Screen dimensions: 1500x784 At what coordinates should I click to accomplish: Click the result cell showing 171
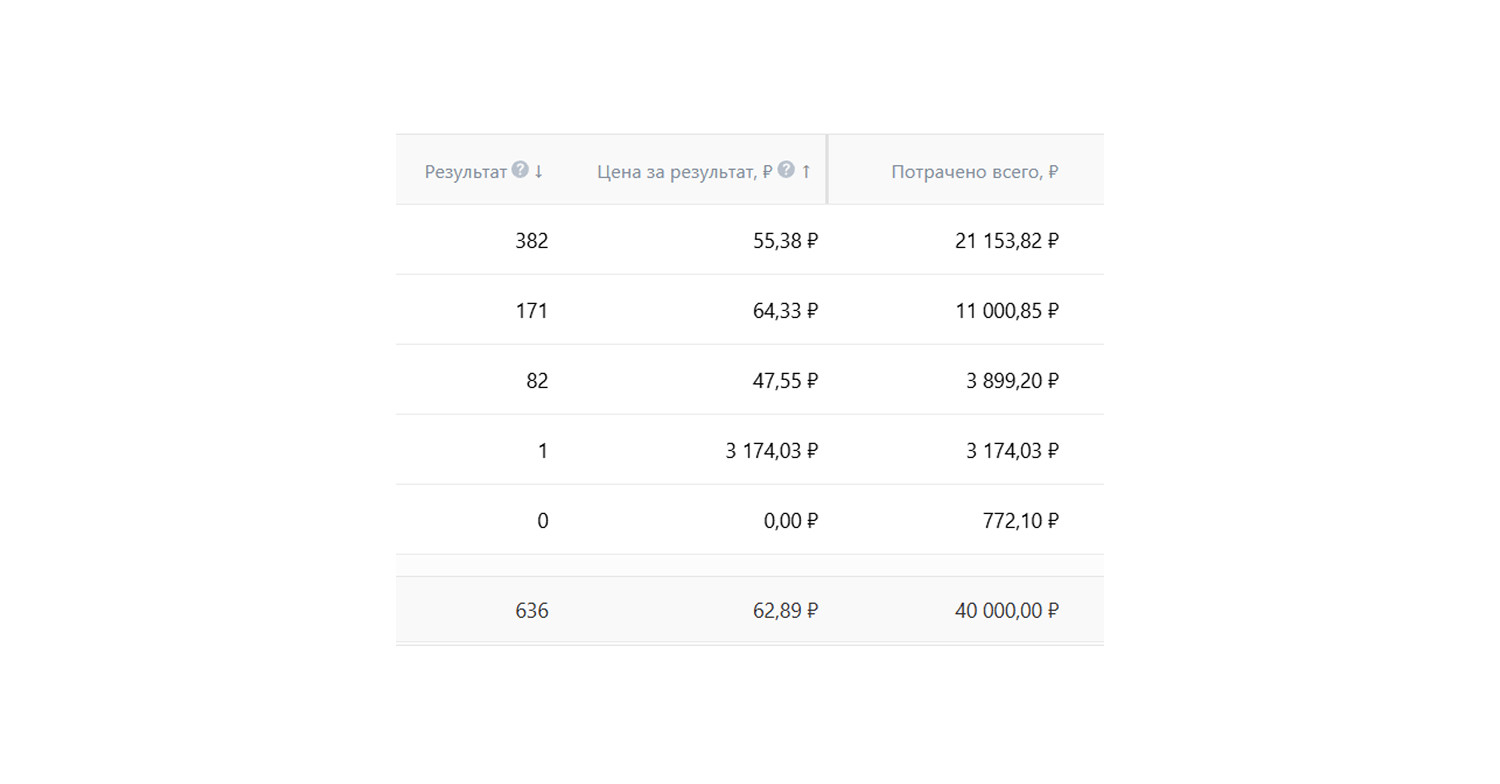point(531,311)
